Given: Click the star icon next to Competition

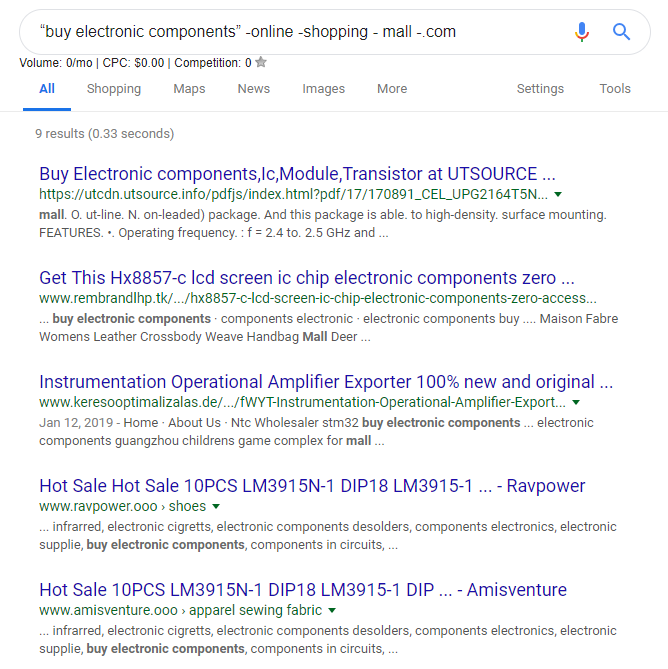Looking at the screenshot, I should point(261,62).
